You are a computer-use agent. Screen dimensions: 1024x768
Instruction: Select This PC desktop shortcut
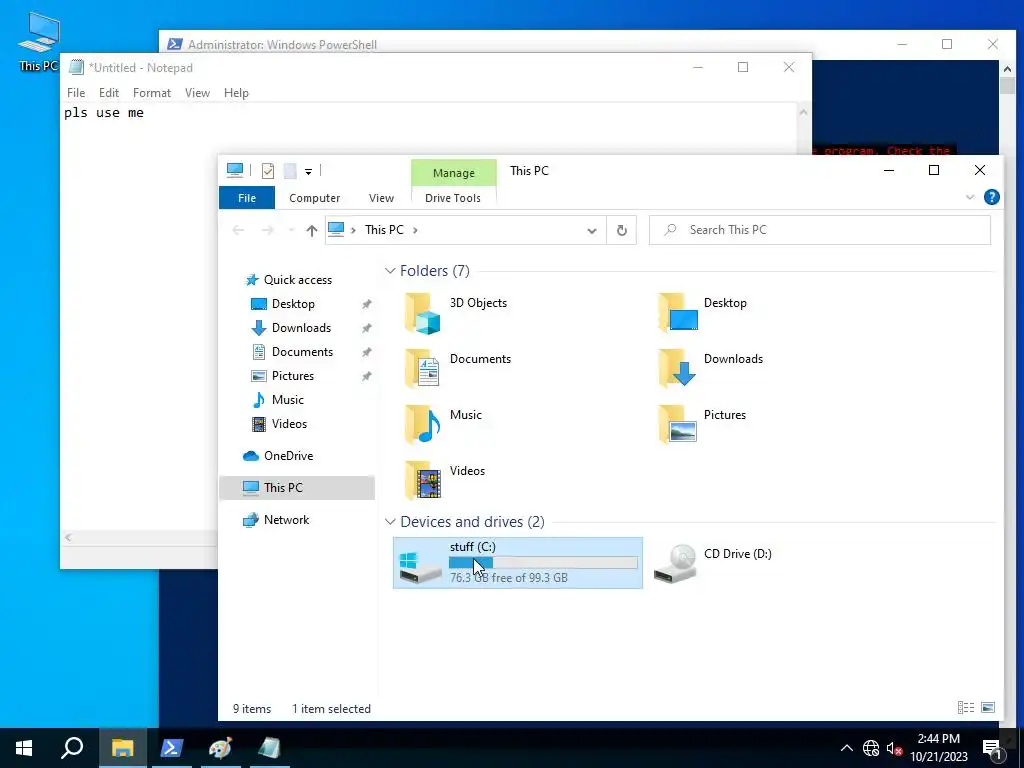[38, 42]
